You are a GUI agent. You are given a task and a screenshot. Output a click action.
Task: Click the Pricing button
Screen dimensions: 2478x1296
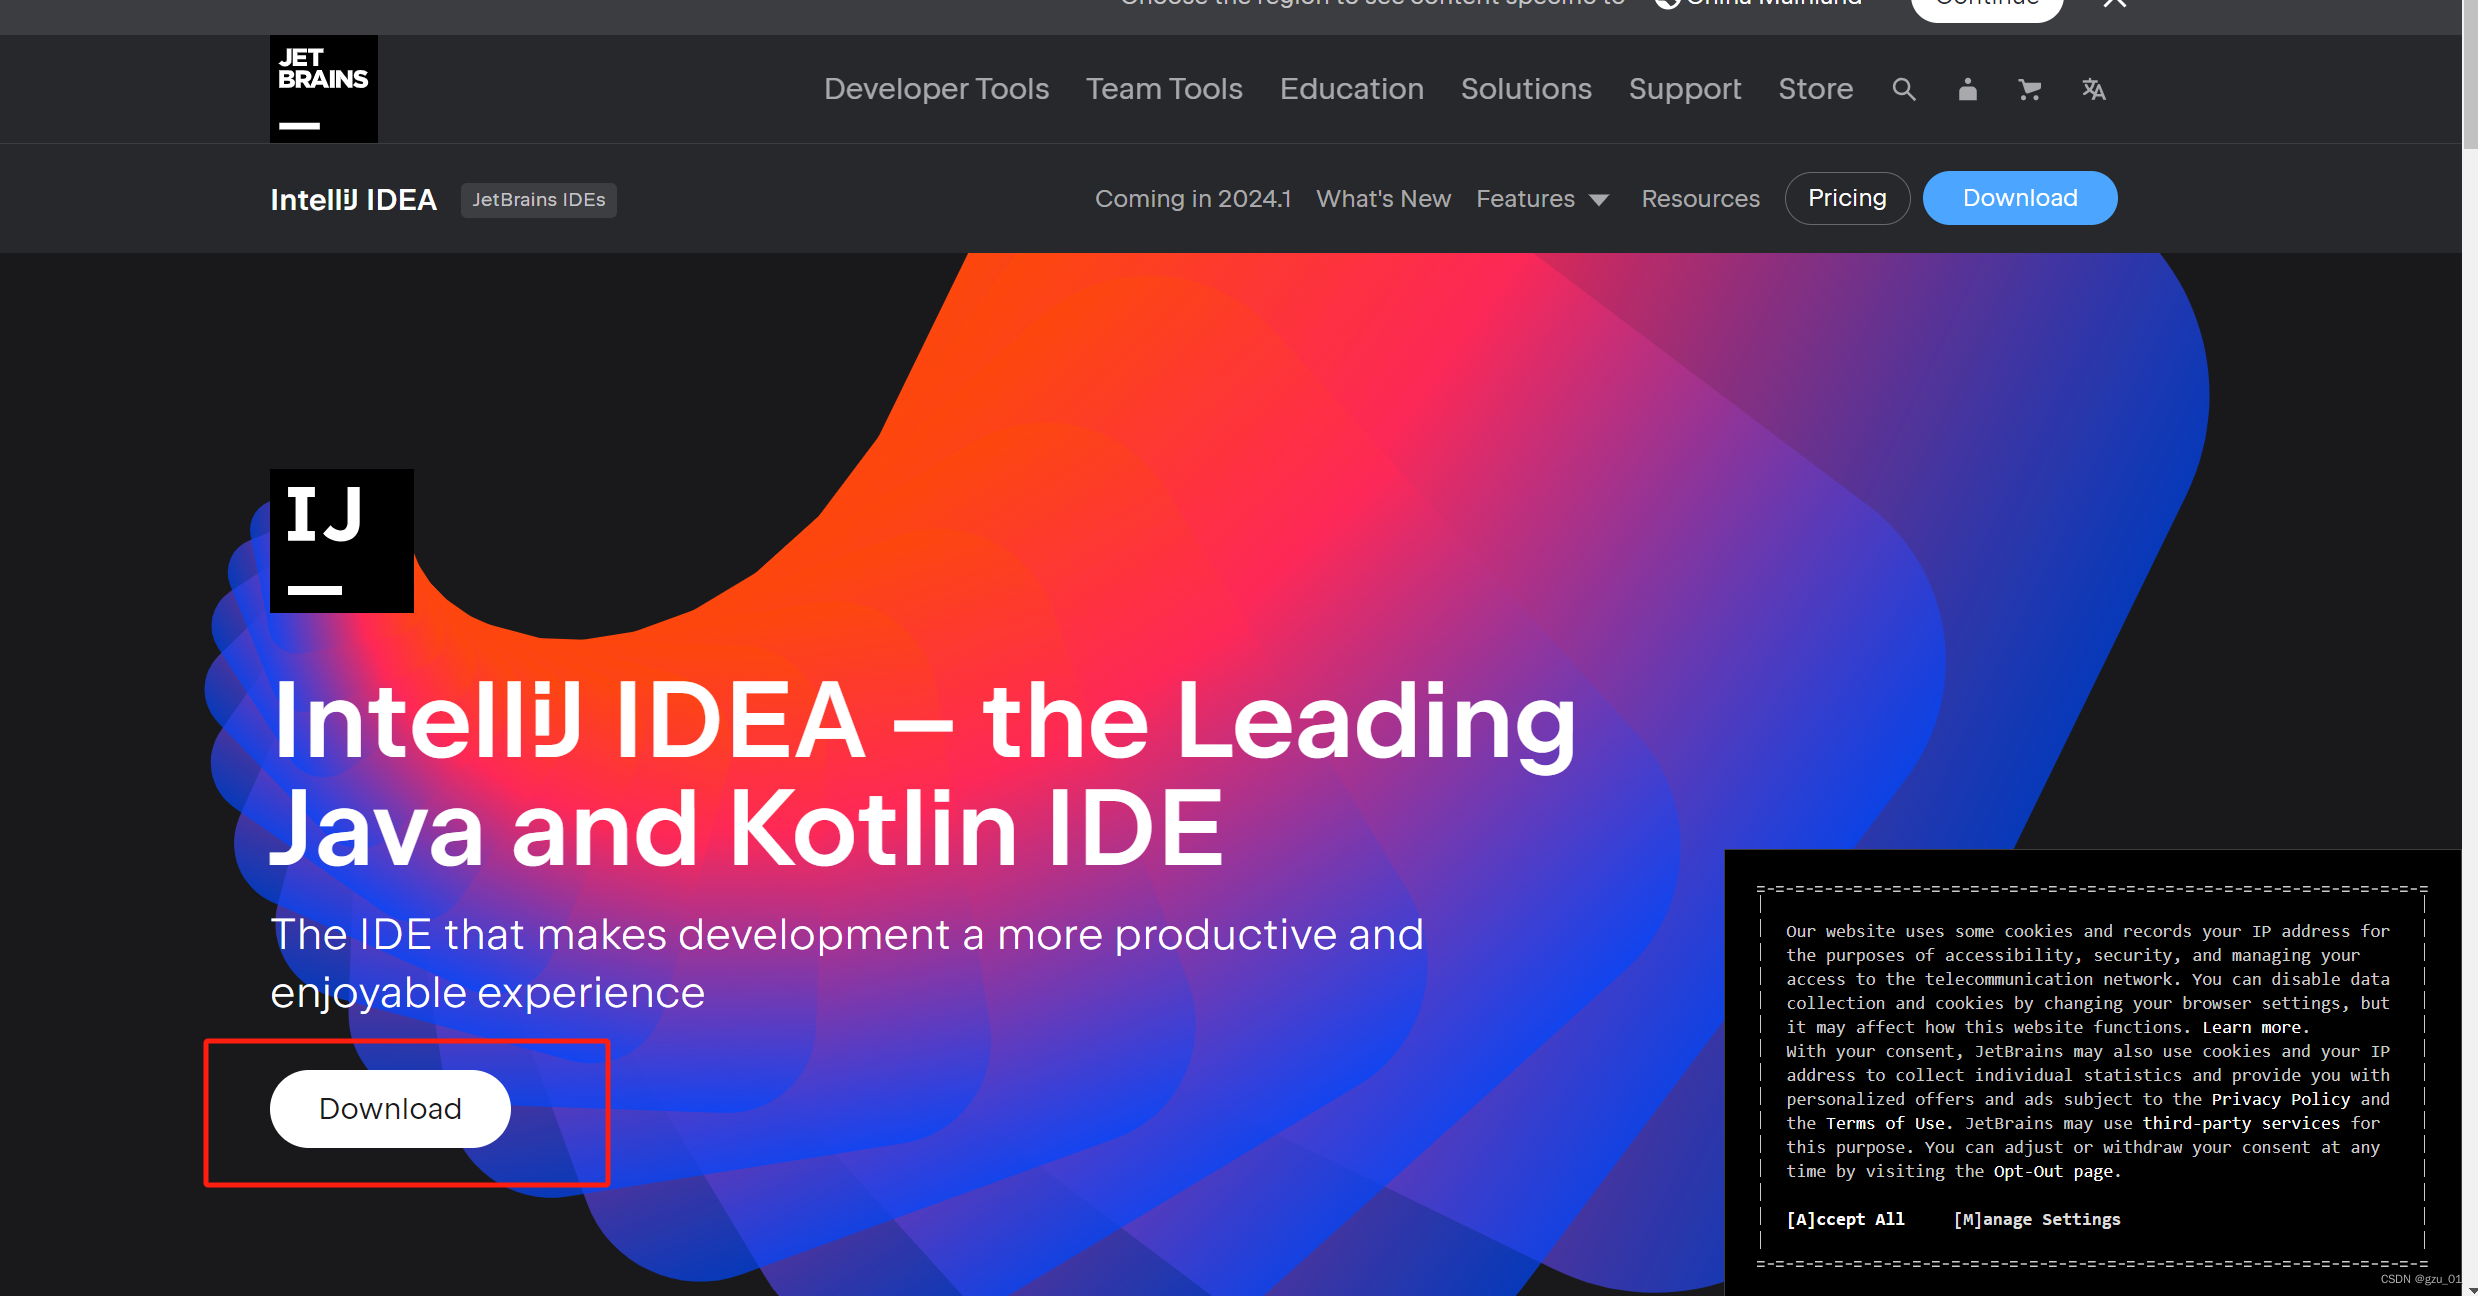[1847, 198]
